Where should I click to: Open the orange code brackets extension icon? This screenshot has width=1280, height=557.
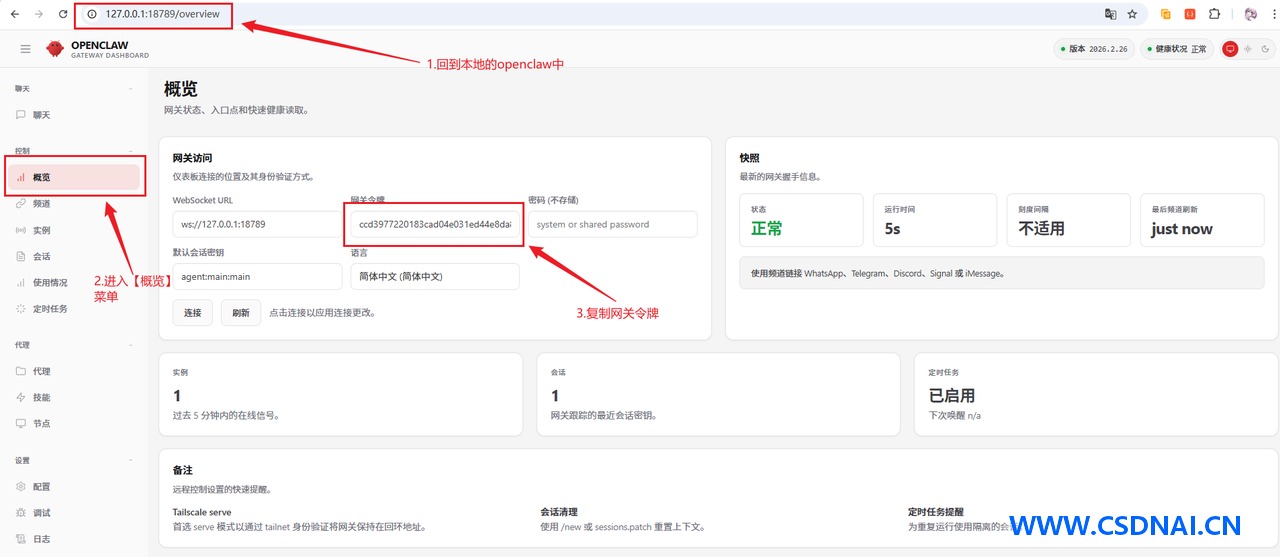(x=1190, y=15)
